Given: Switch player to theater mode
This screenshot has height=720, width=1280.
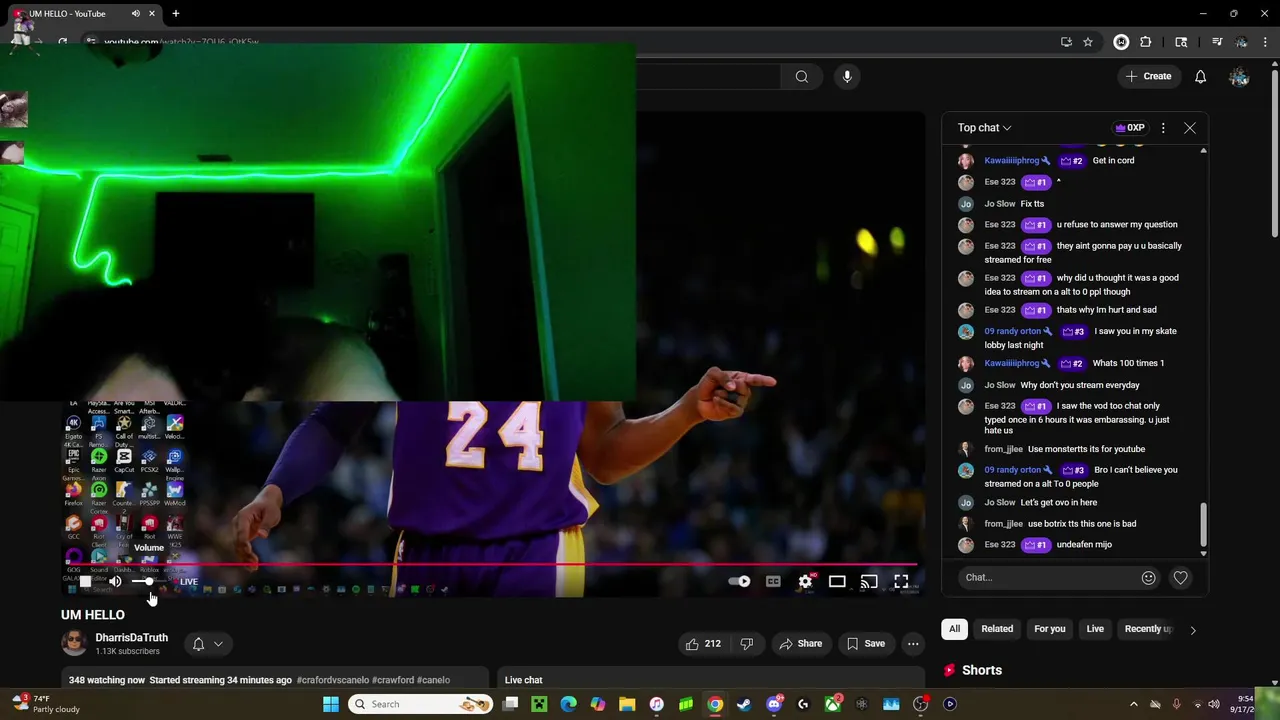Looking at the screenshot, I should click(x=837, y=581).
